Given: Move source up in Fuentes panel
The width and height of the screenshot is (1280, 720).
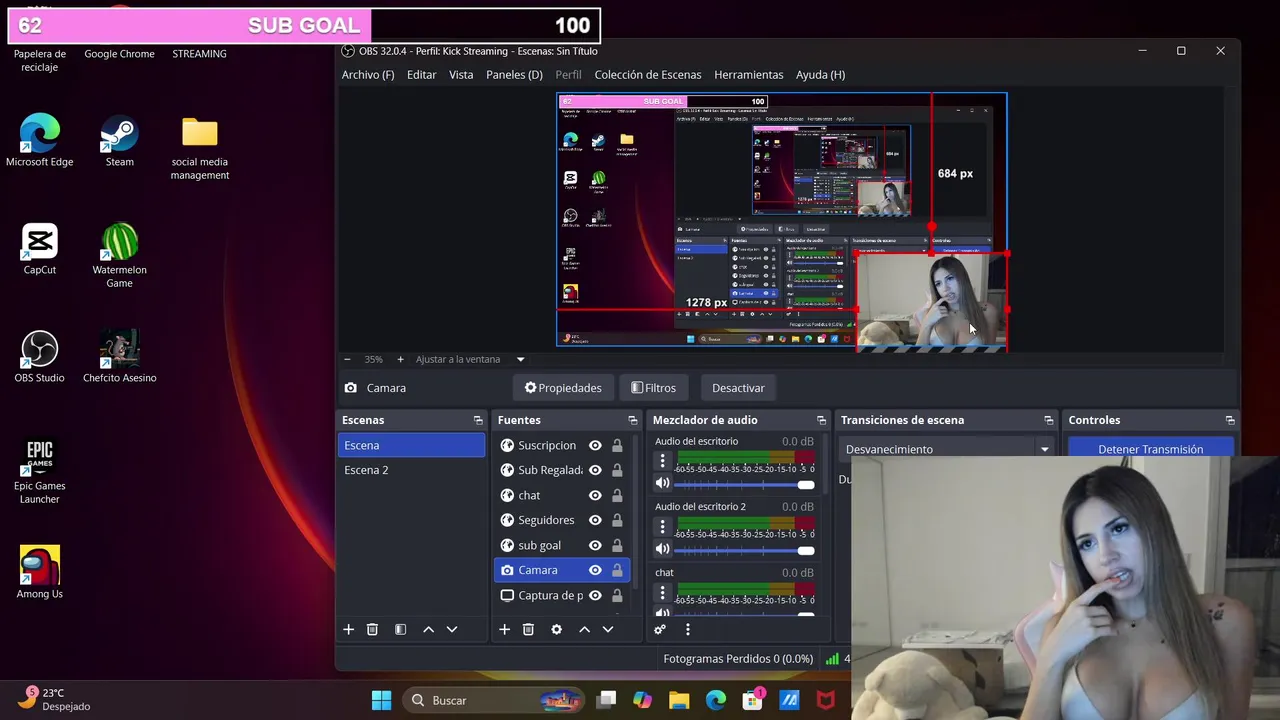Looking at the screenshot, I should click(584, 629).
